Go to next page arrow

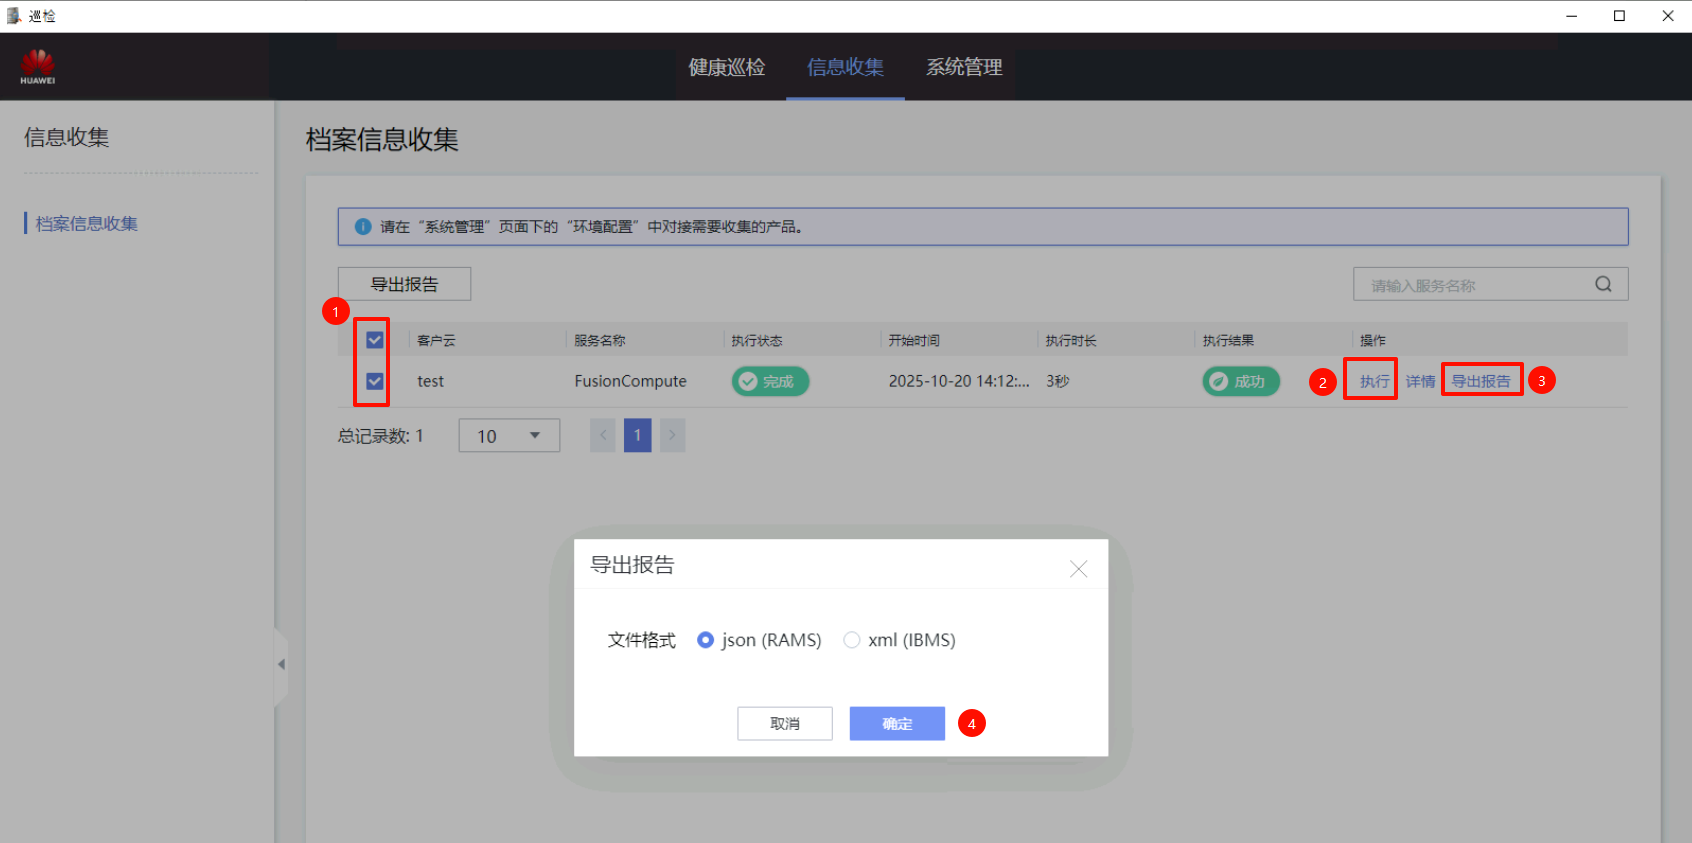point(672,435)
